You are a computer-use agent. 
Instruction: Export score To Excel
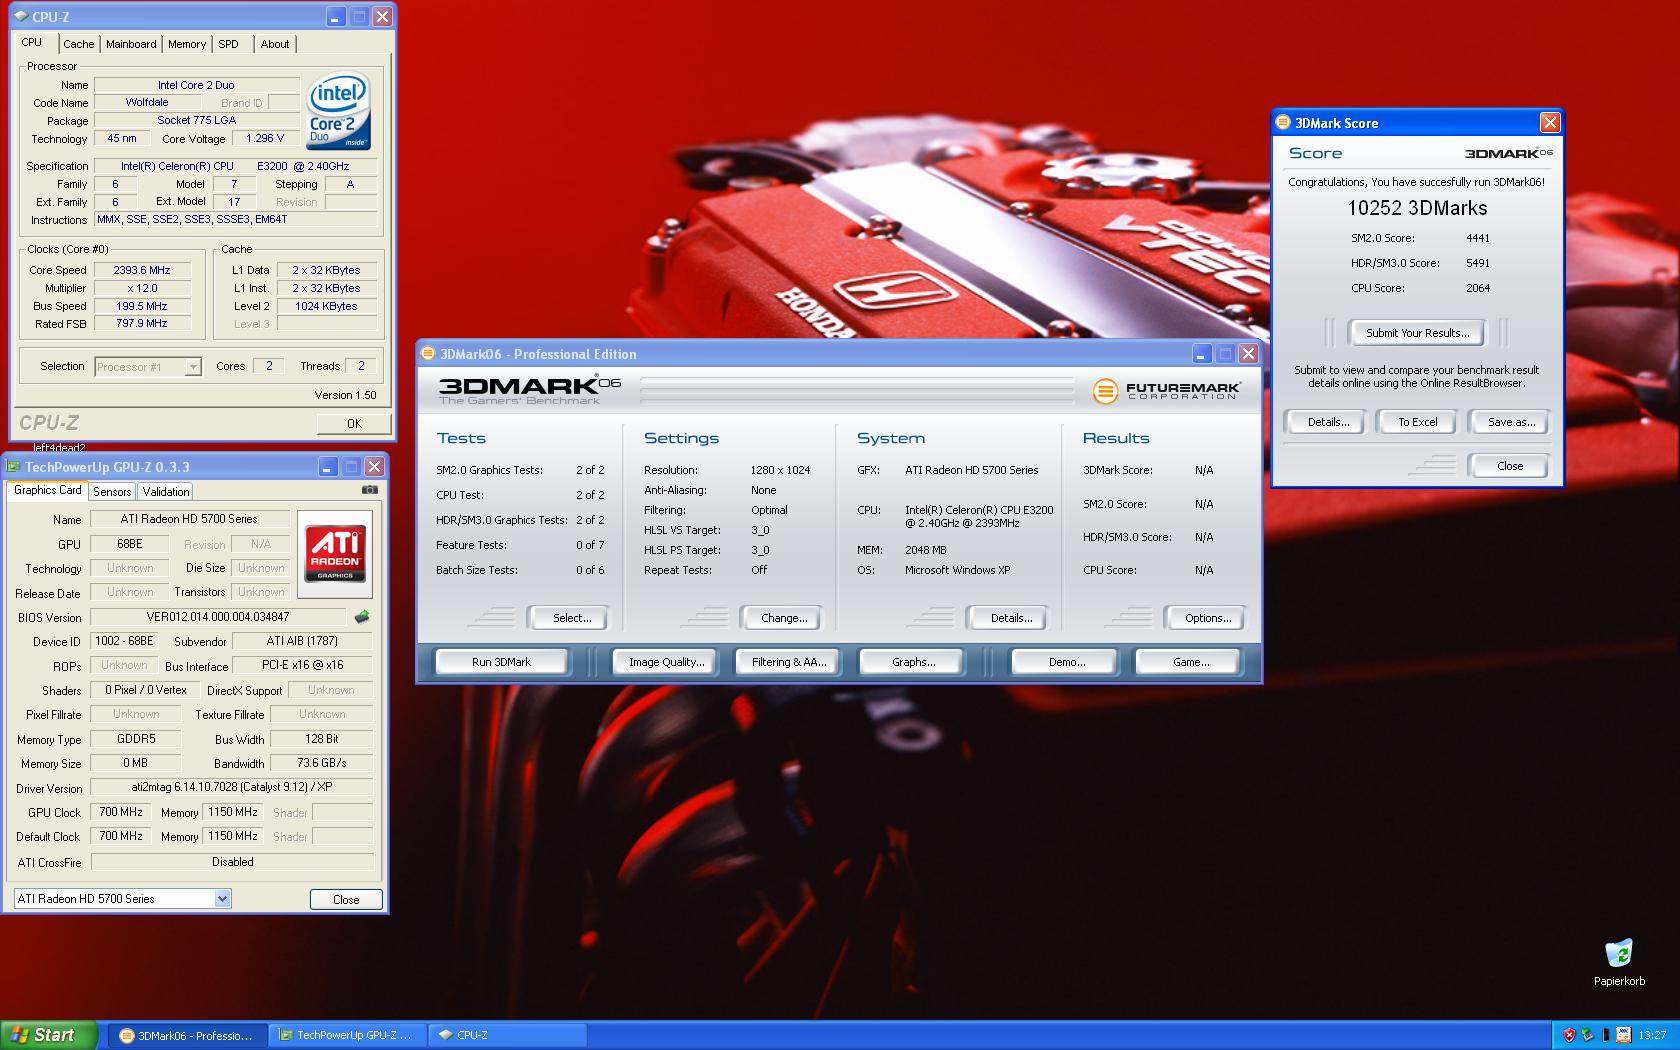(x=1417, y=422)
